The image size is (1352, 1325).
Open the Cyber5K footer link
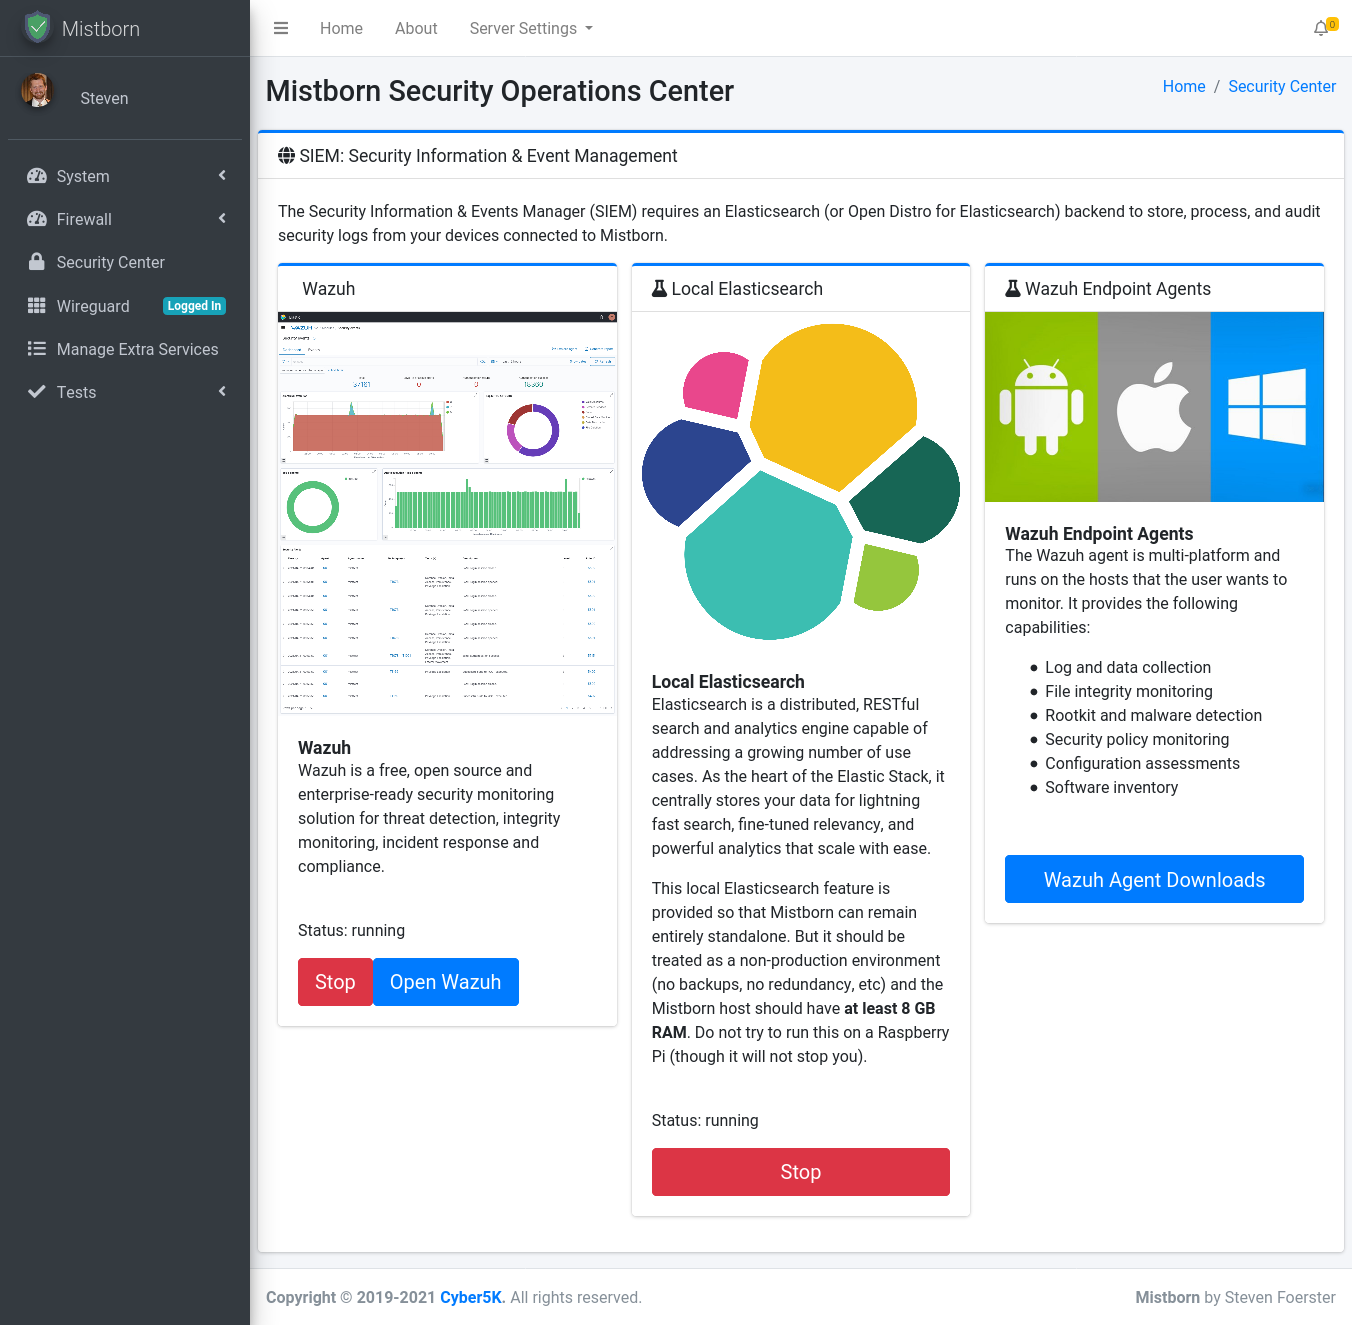(472, 1297)
